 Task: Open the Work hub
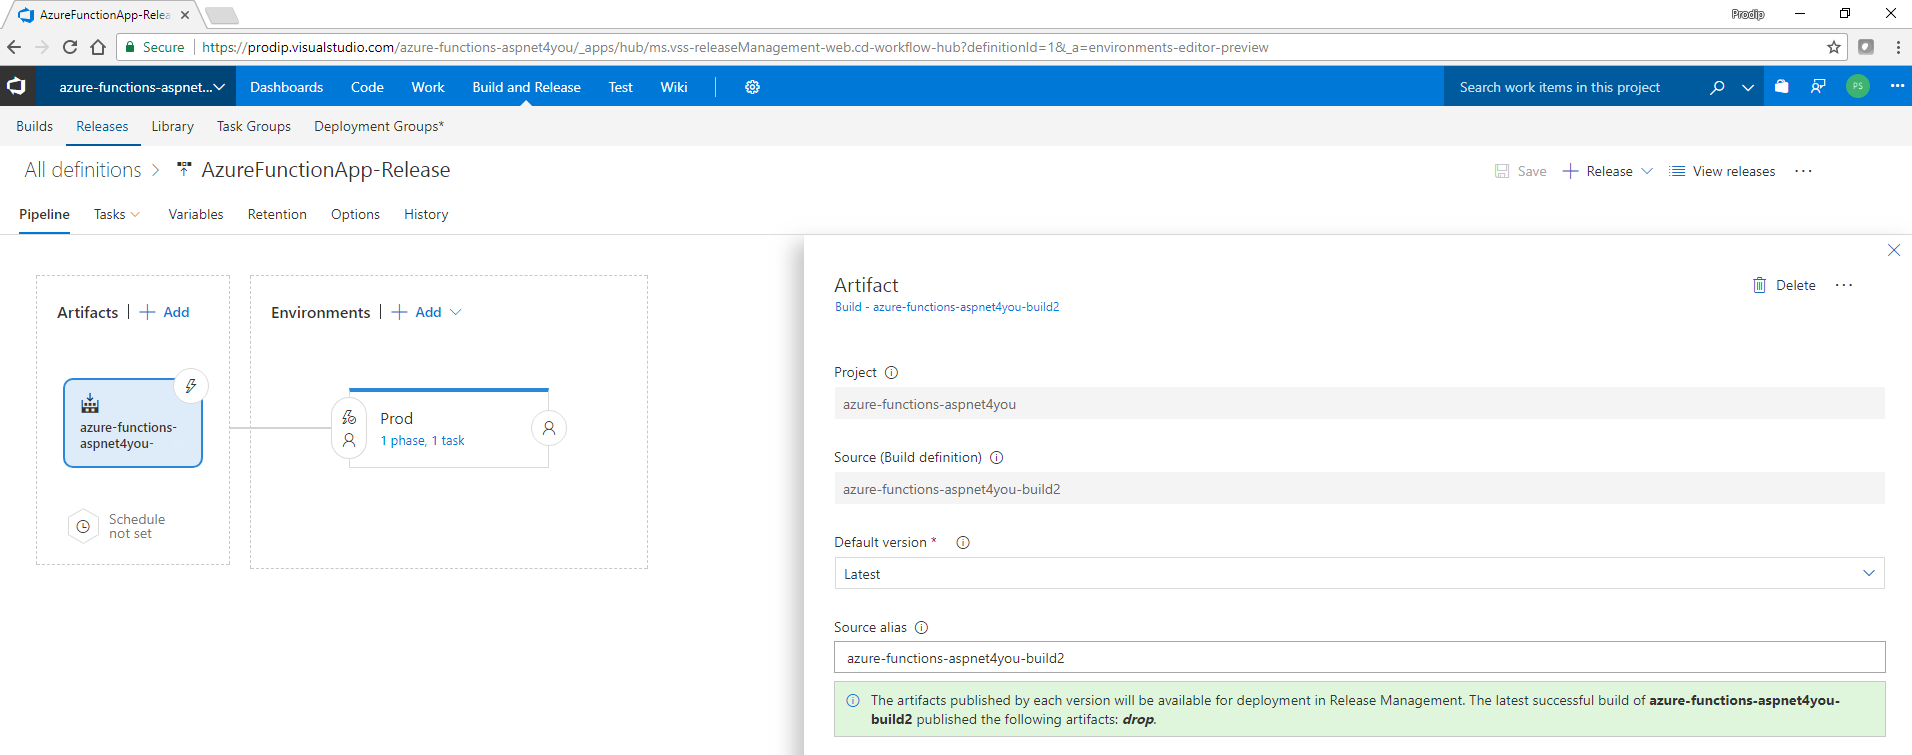(x=428, y=87)
